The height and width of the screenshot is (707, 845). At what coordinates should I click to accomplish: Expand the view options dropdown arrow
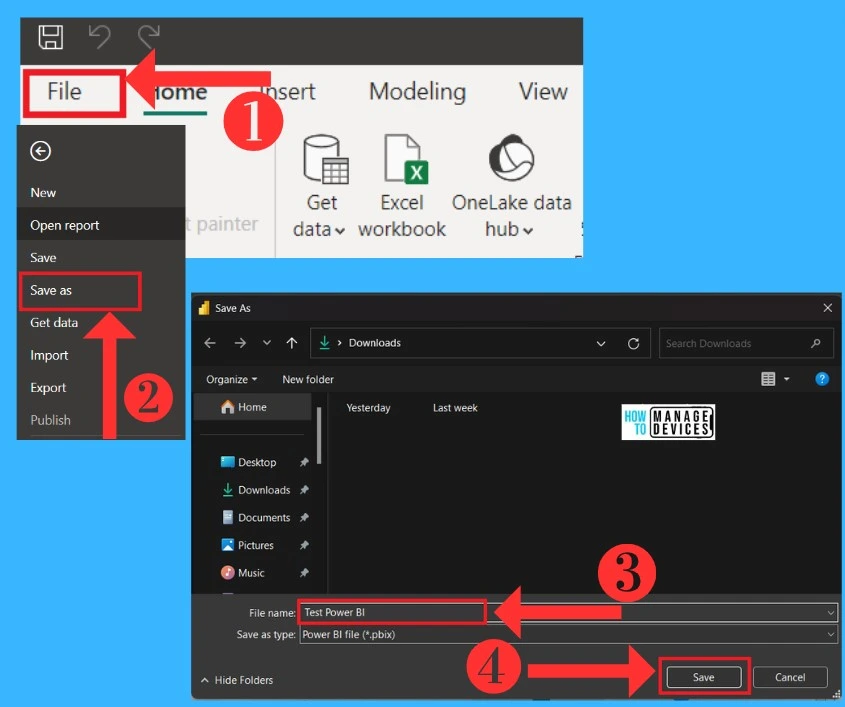coord(787,379)
